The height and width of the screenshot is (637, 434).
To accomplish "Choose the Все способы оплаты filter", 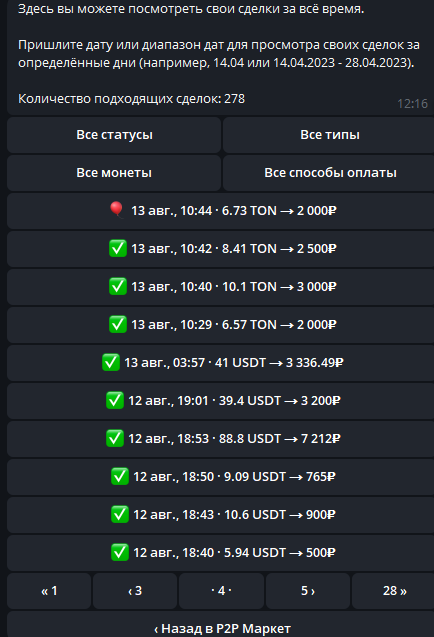I will point(329,173).
